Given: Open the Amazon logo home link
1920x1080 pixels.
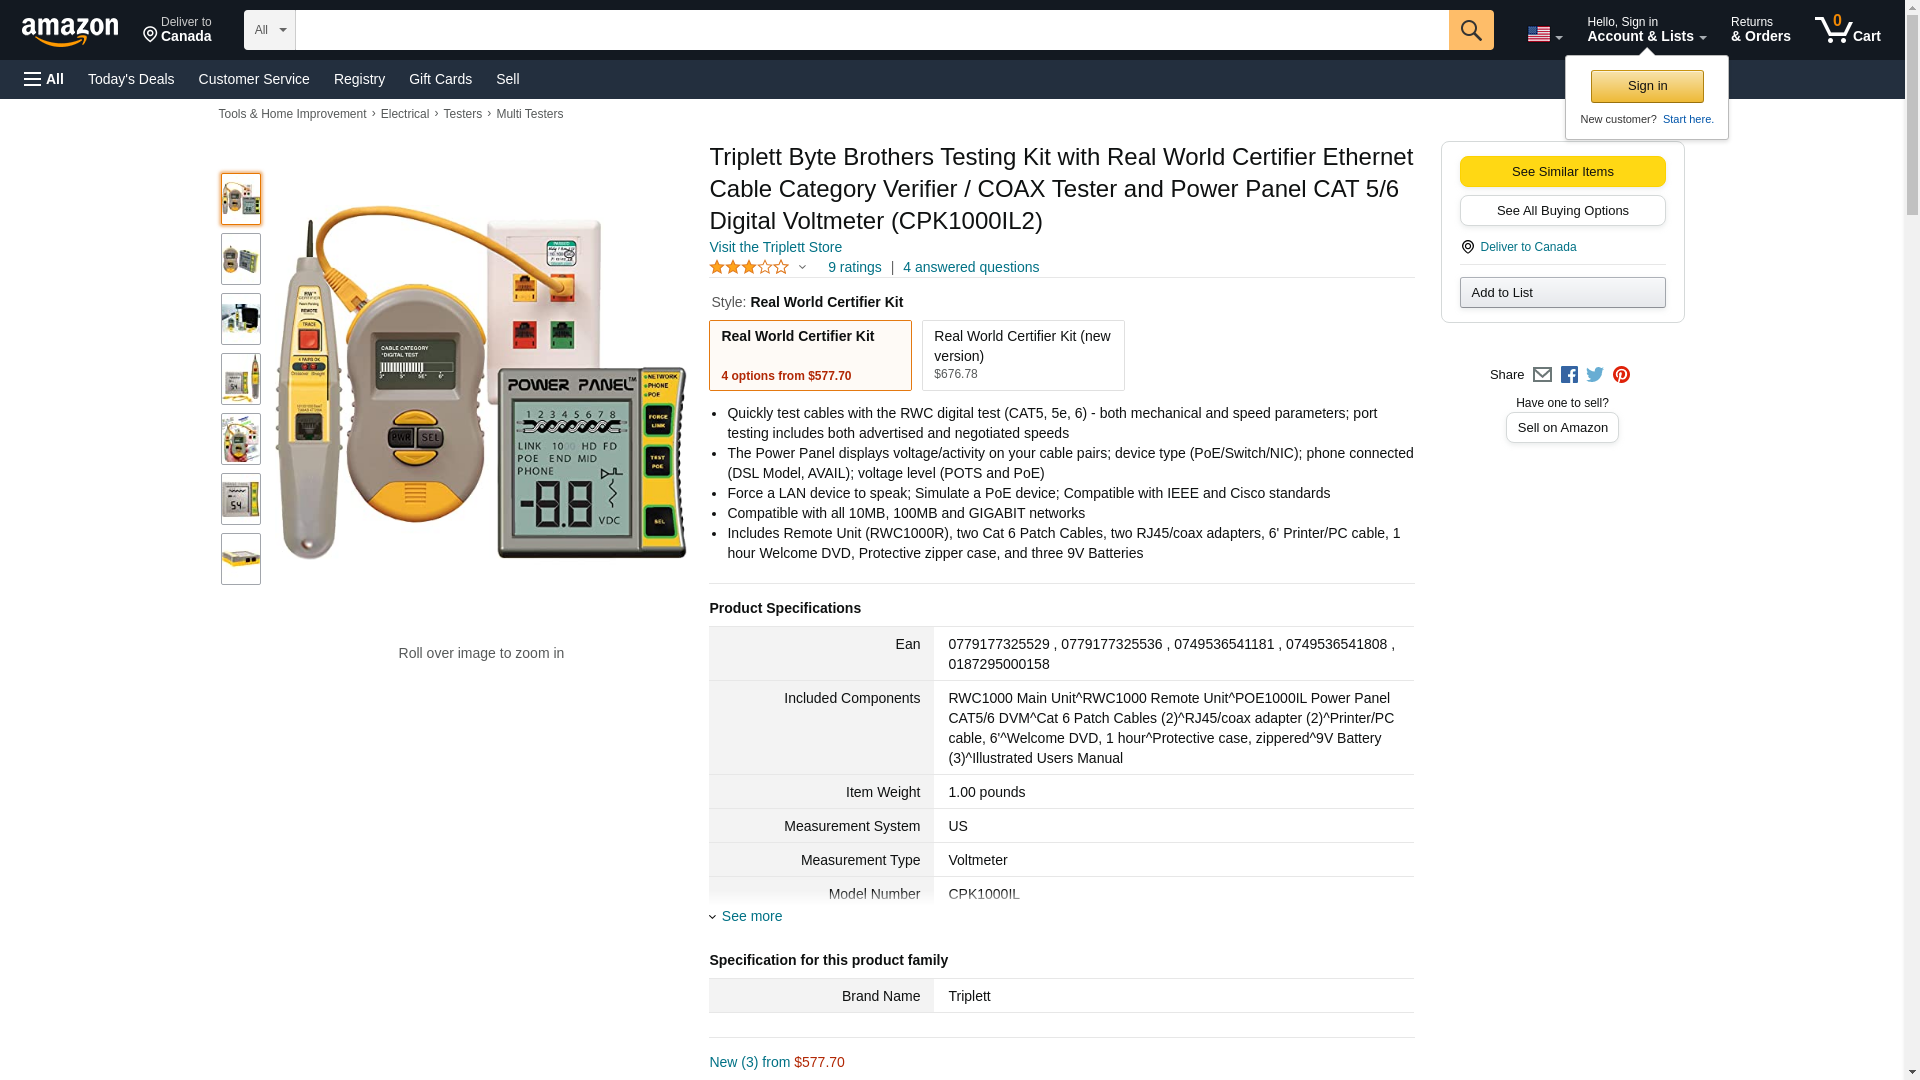Looking at the screenshot, I should click(x=70, y=31).
